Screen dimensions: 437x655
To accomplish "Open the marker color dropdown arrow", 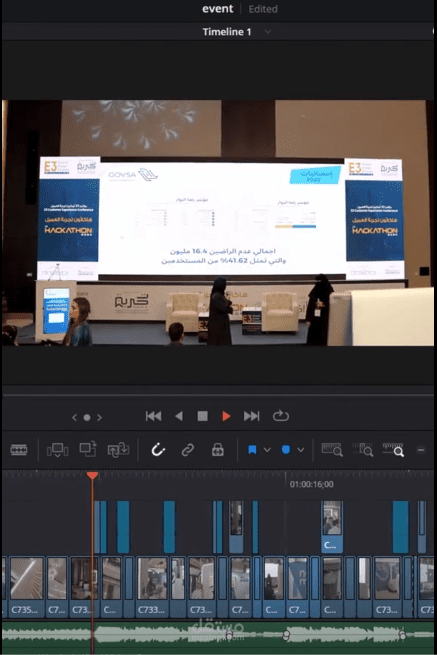I will coord(301,450).
